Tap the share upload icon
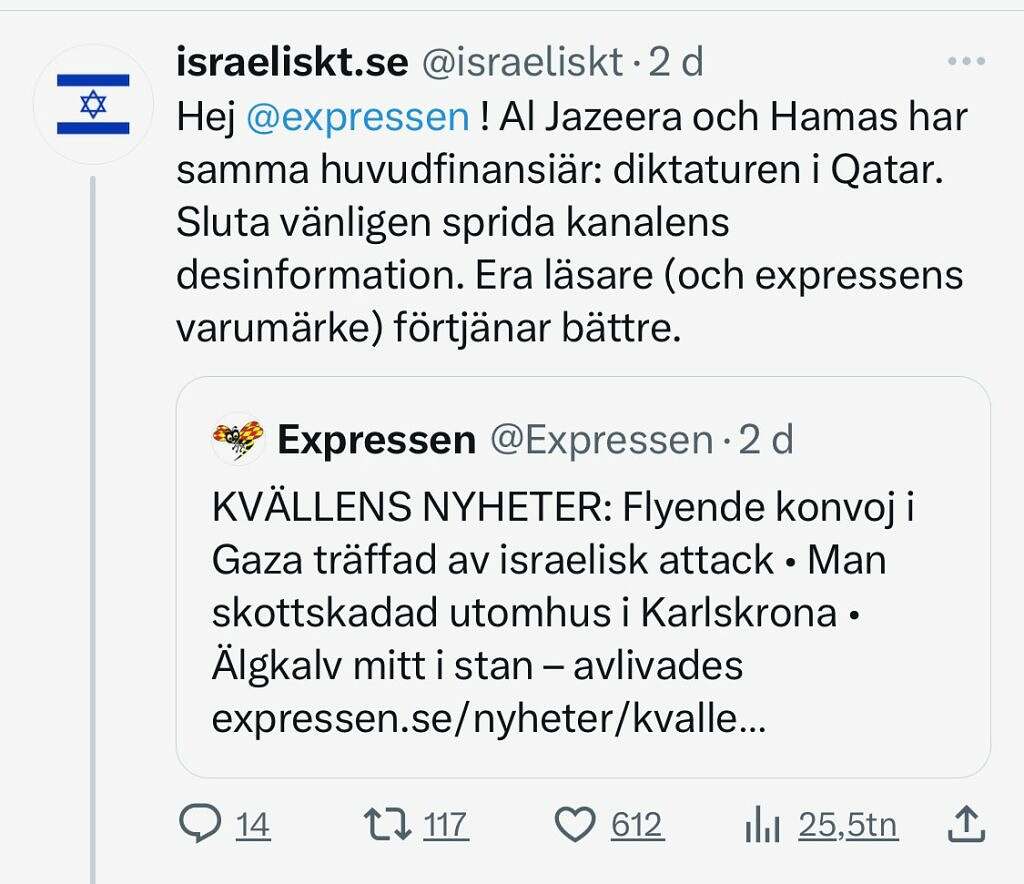The height and width of the screenshot is (884, 1024). click(966, 823)
